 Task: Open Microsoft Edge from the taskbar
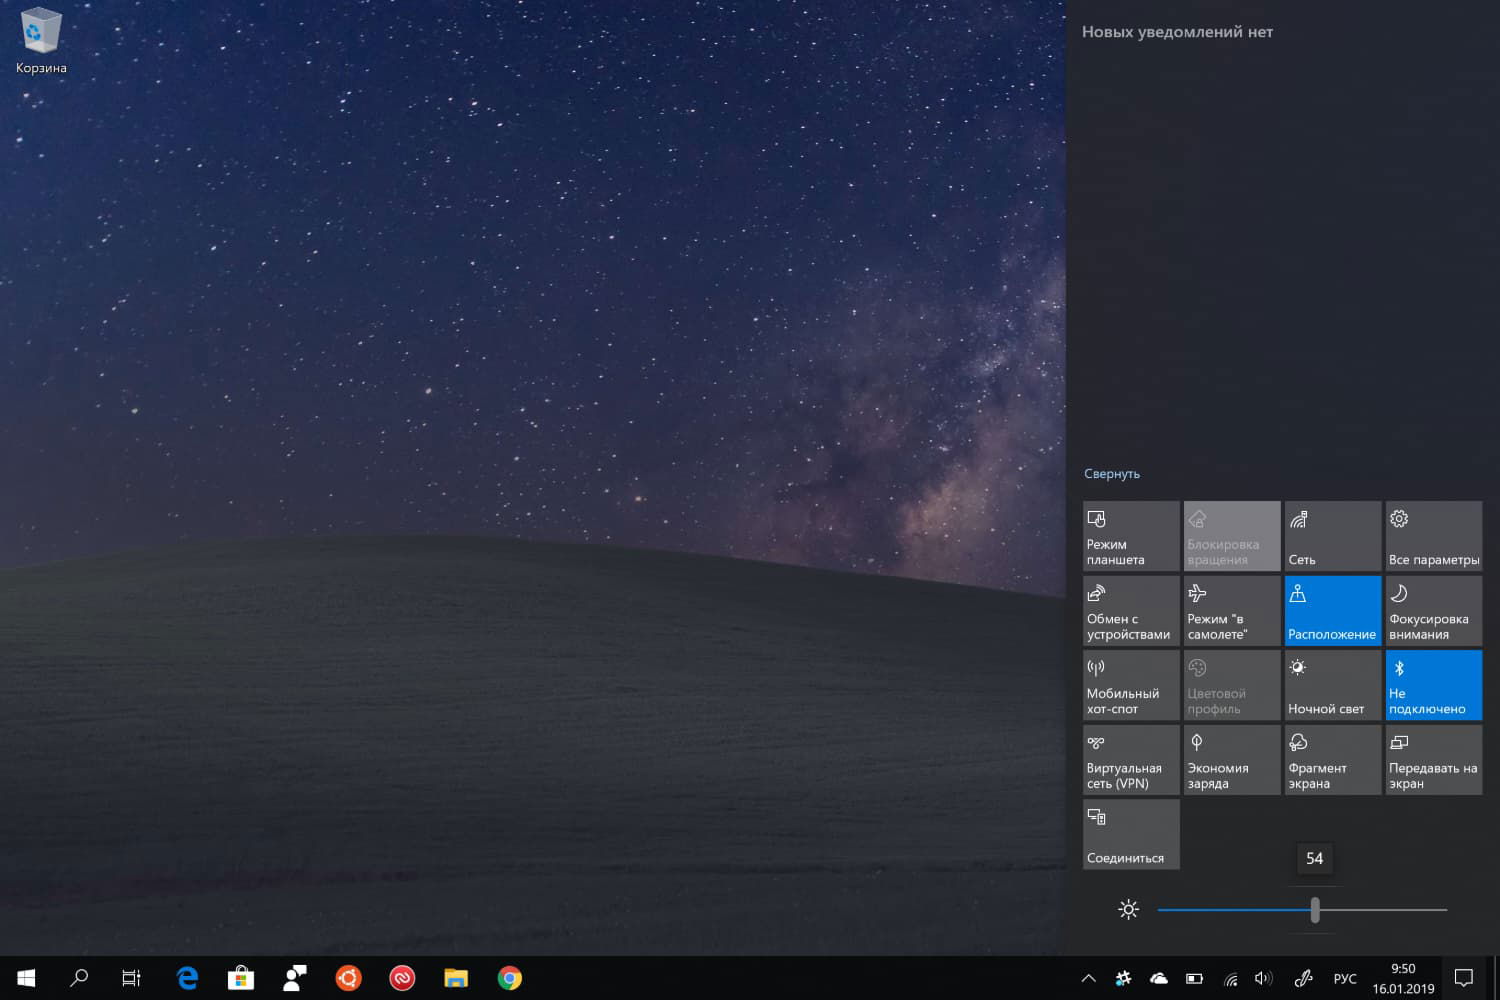point(186,978)
